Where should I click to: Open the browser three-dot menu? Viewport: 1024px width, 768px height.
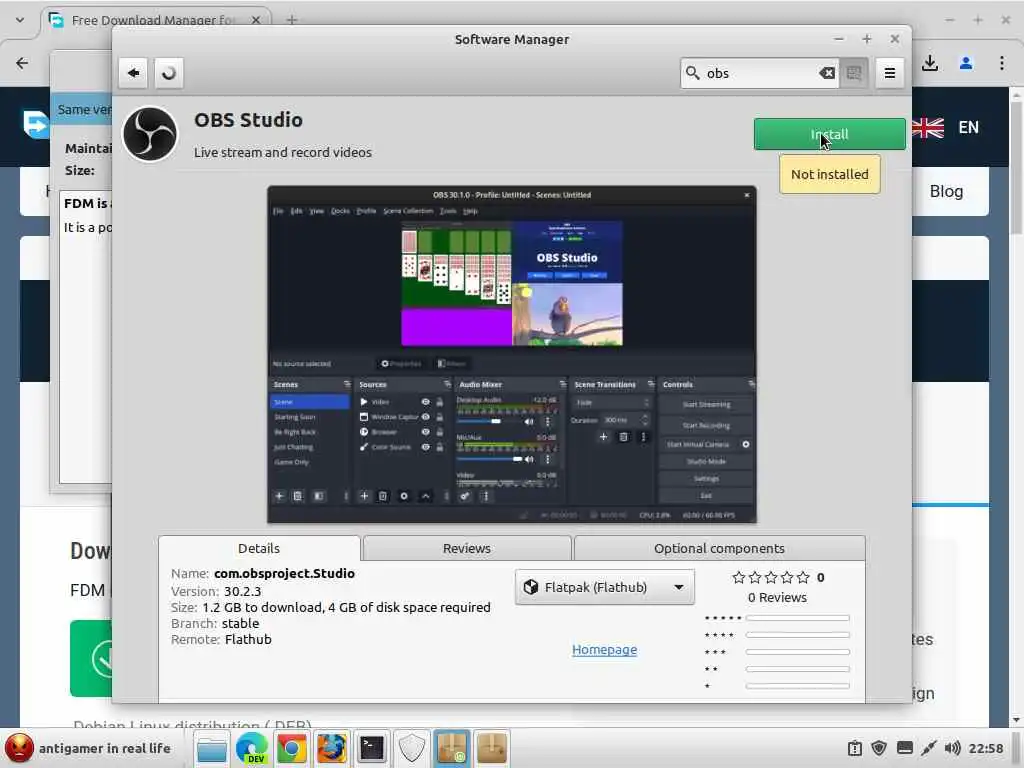pos(1002,63)
